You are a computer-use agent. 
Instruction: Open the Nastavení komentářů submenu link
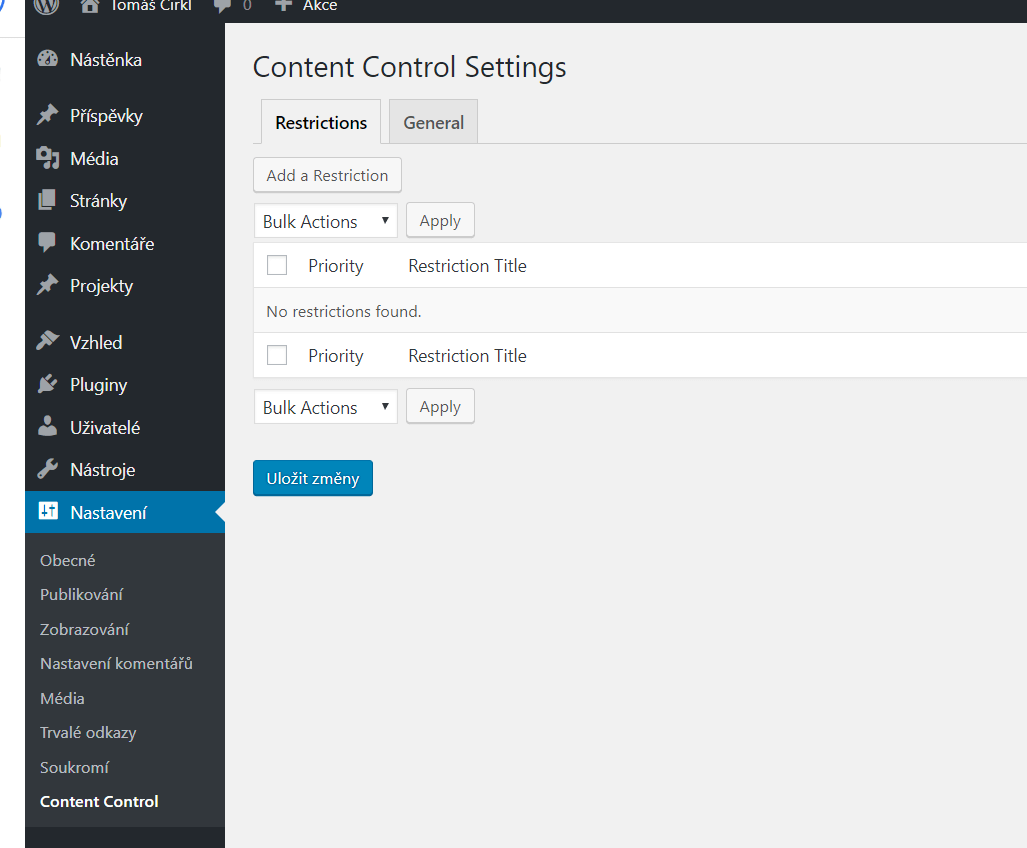pyautogui.click(x=116, y=663)
